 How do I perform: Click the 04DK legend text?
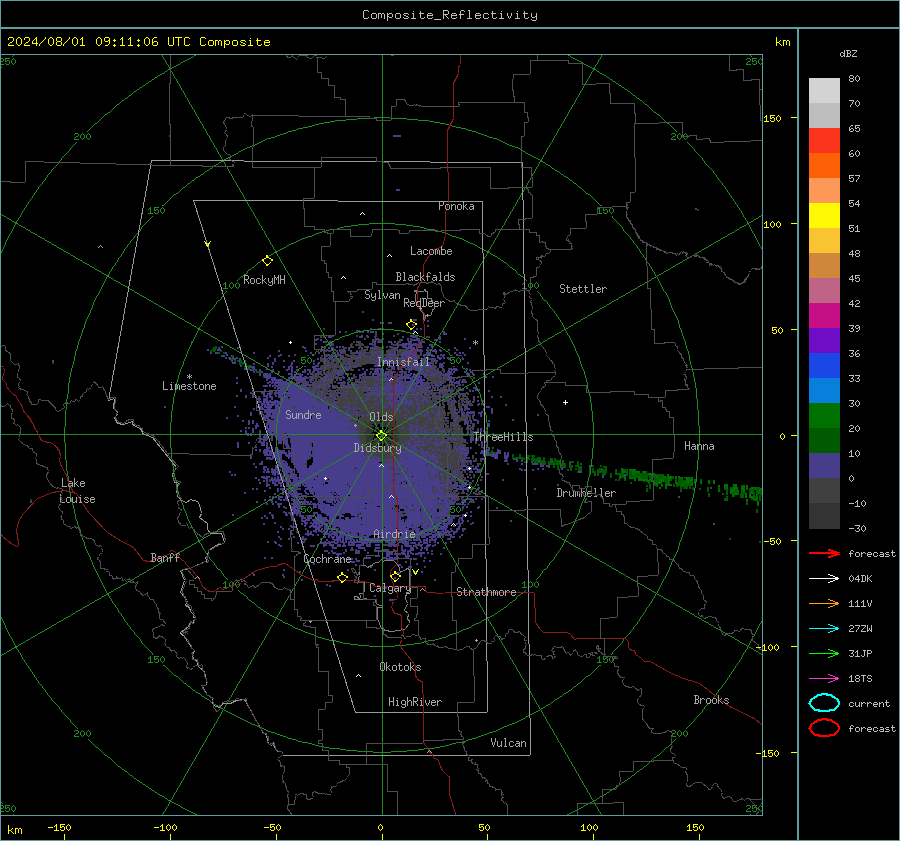[860, 579]
